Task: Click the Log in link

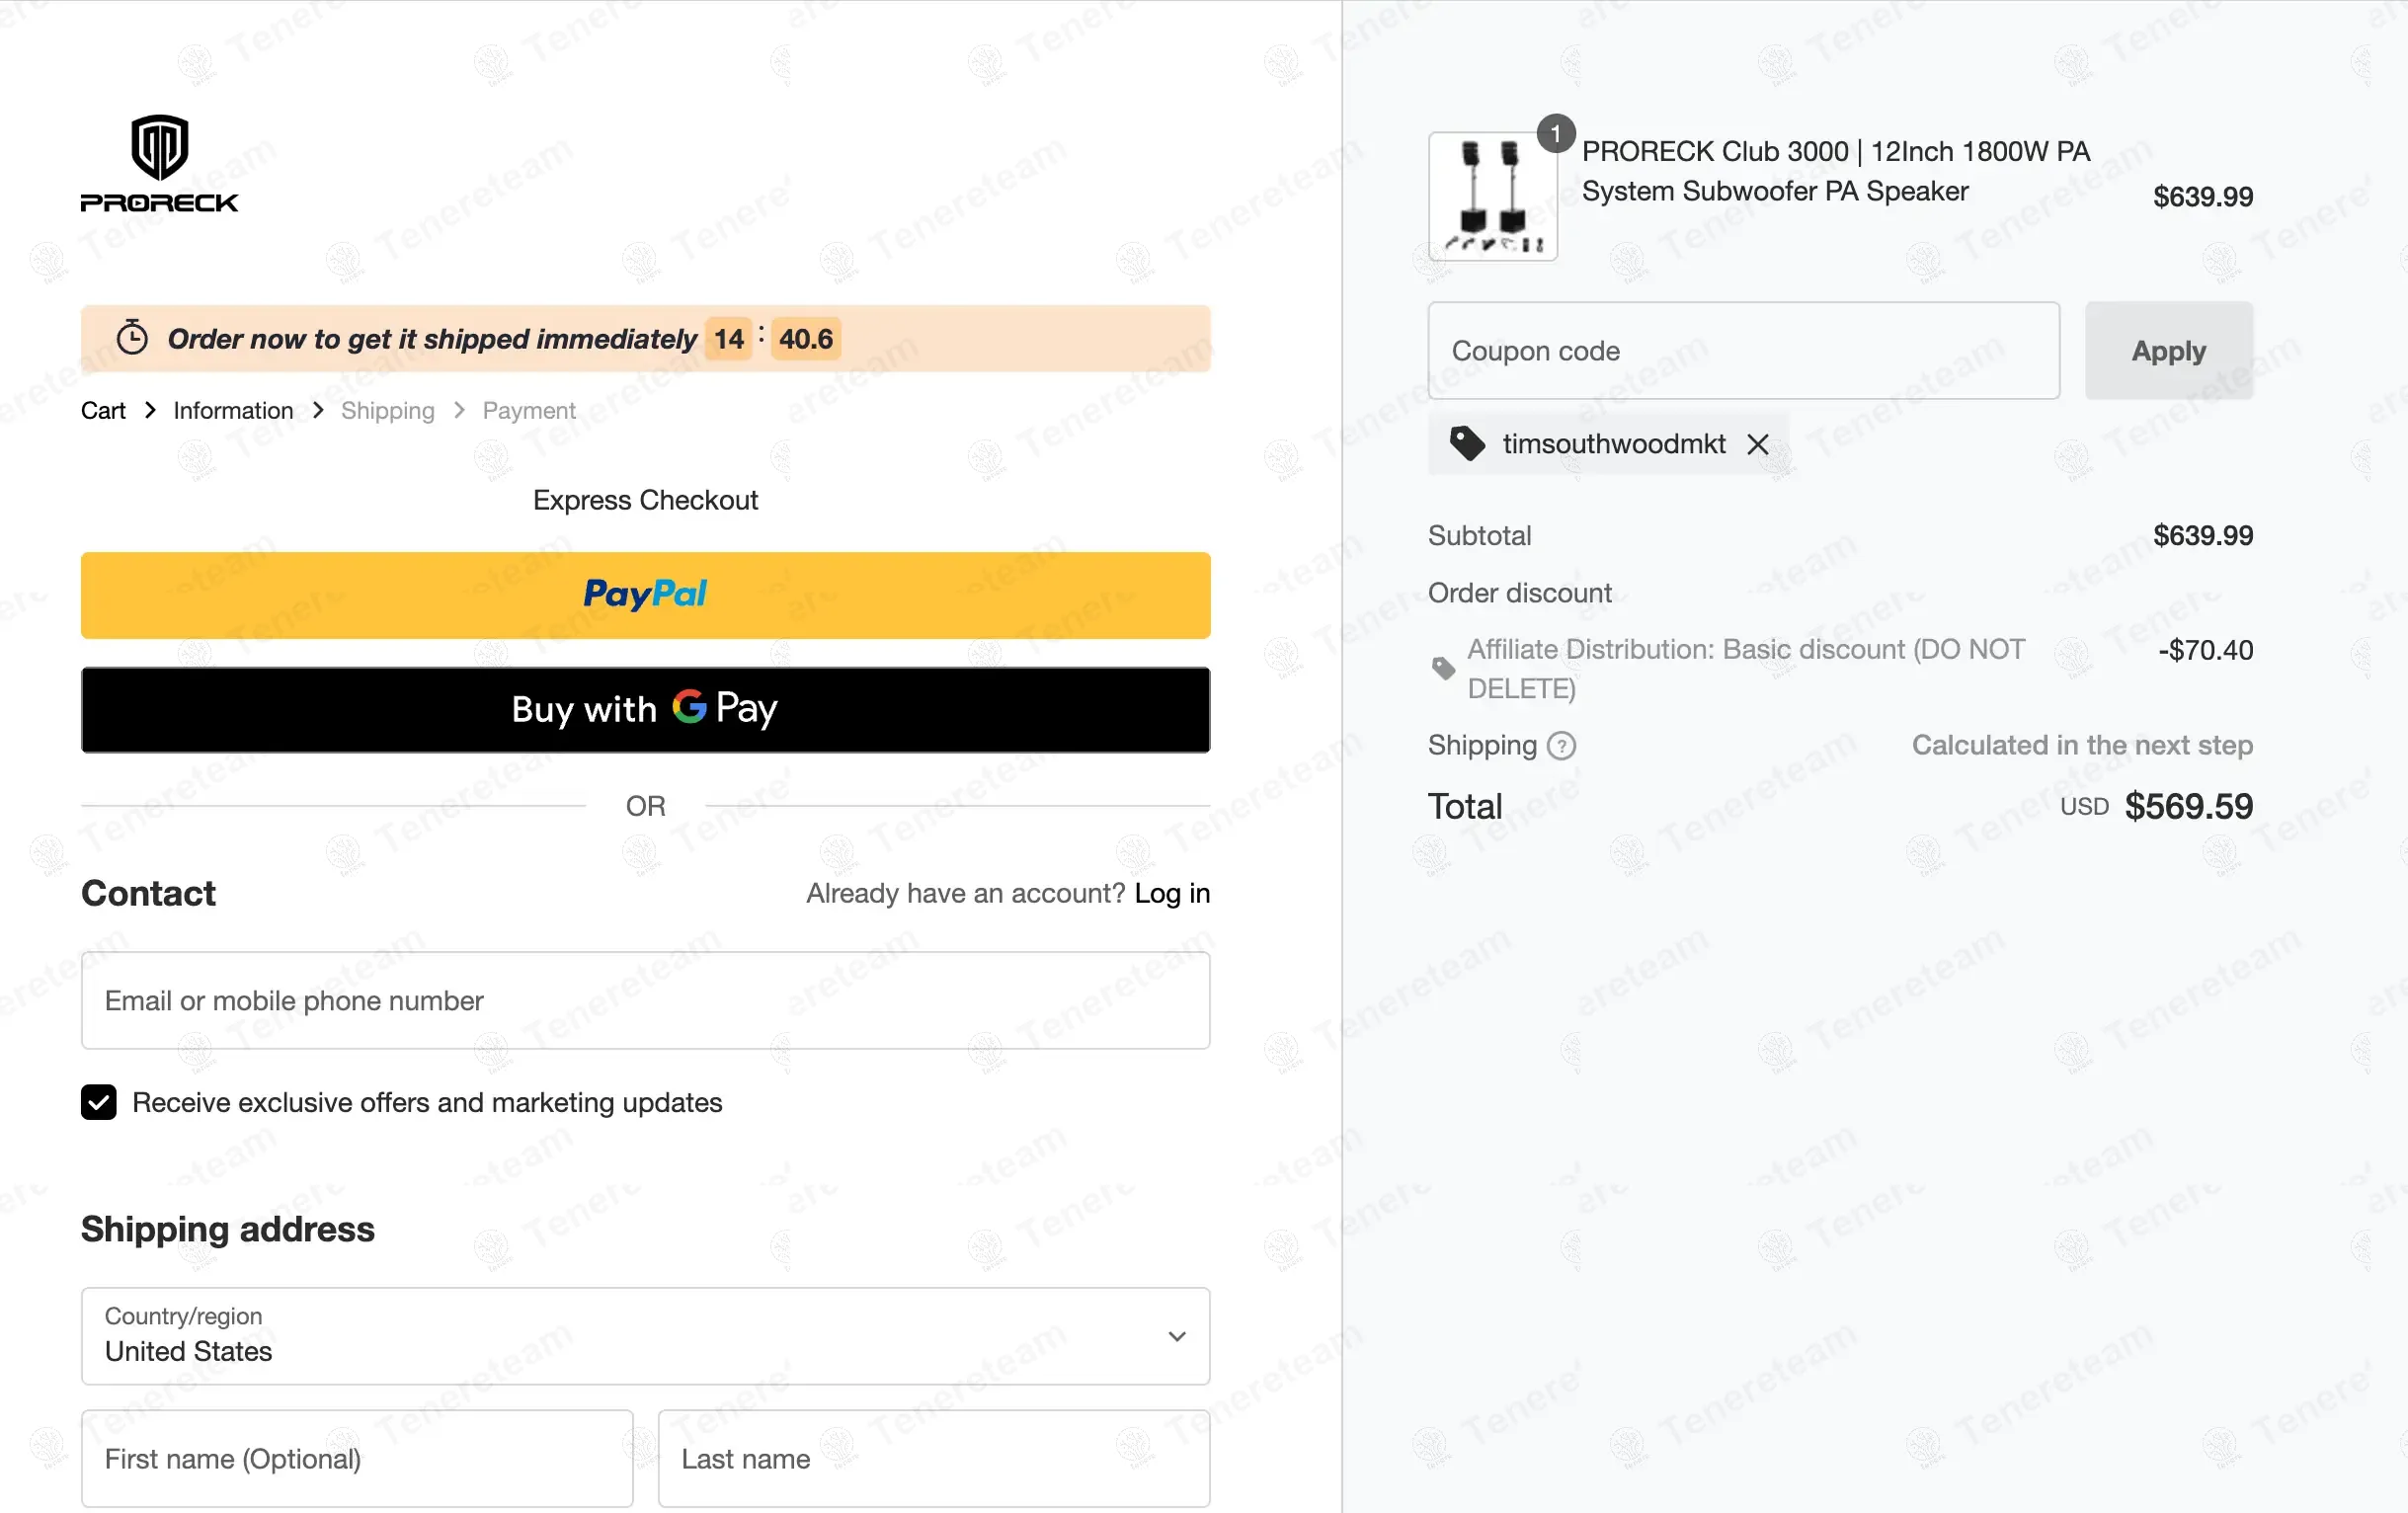Action: tap(1172, 893)
